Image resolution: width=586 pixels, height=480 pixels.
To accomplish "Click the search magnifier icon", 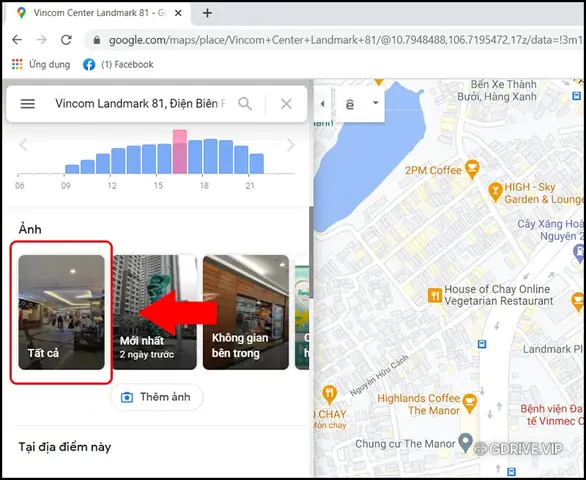I will [245, 104].
